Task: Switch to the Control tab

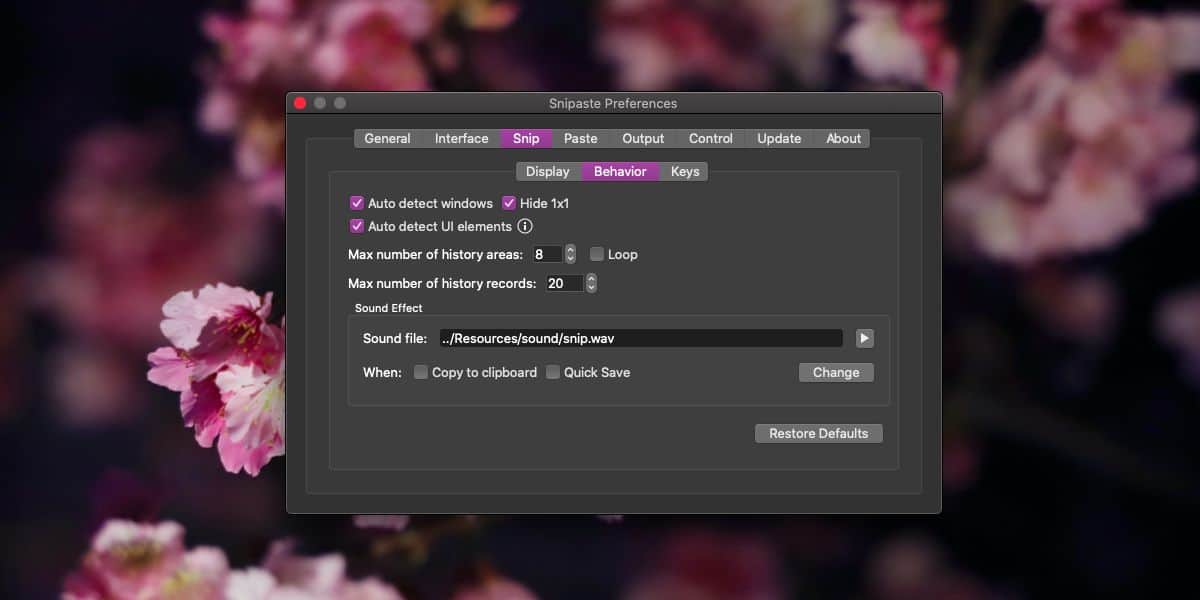Action: click(x=711, y=139)
